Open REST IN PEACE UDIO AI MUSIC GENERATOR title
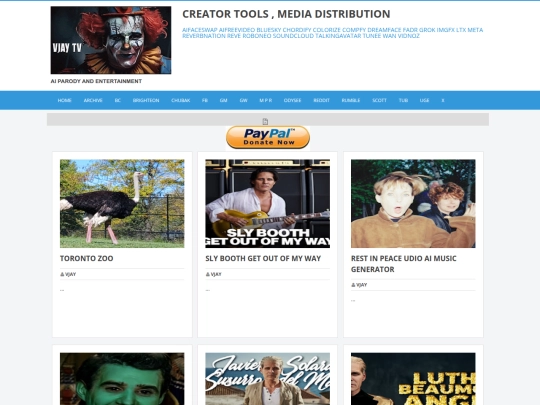The width and height of the screenshot is (540, 405). click(404, 264)
